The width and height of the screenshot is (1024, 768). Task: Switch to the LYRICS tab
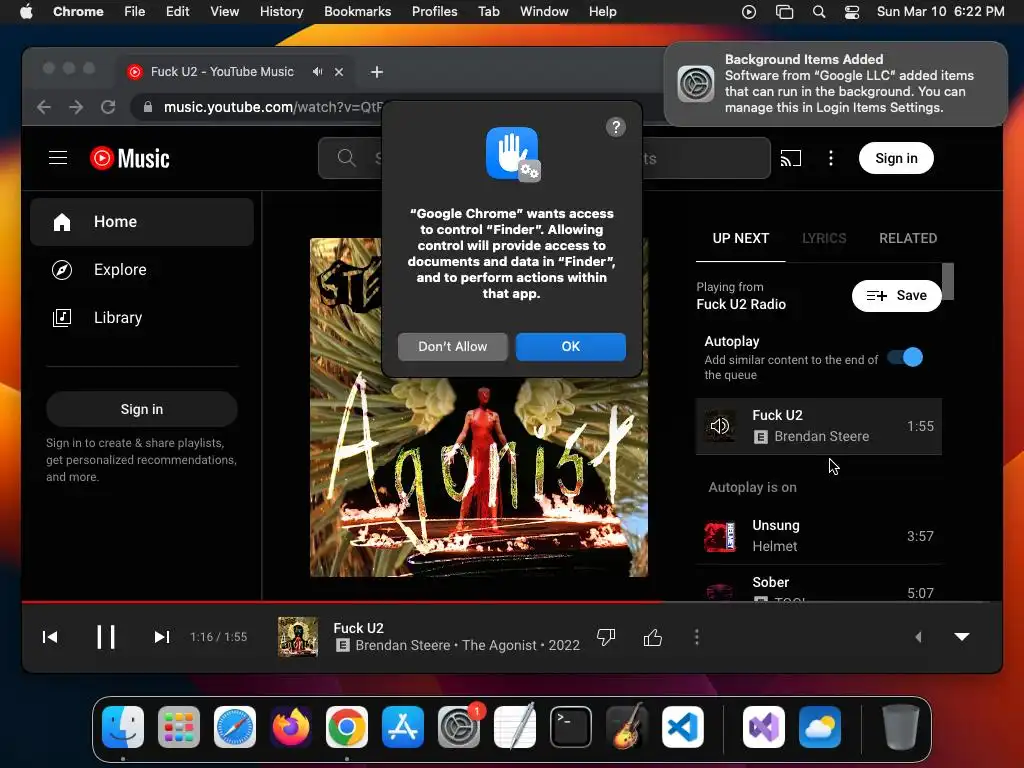click(x=824, y=238)
